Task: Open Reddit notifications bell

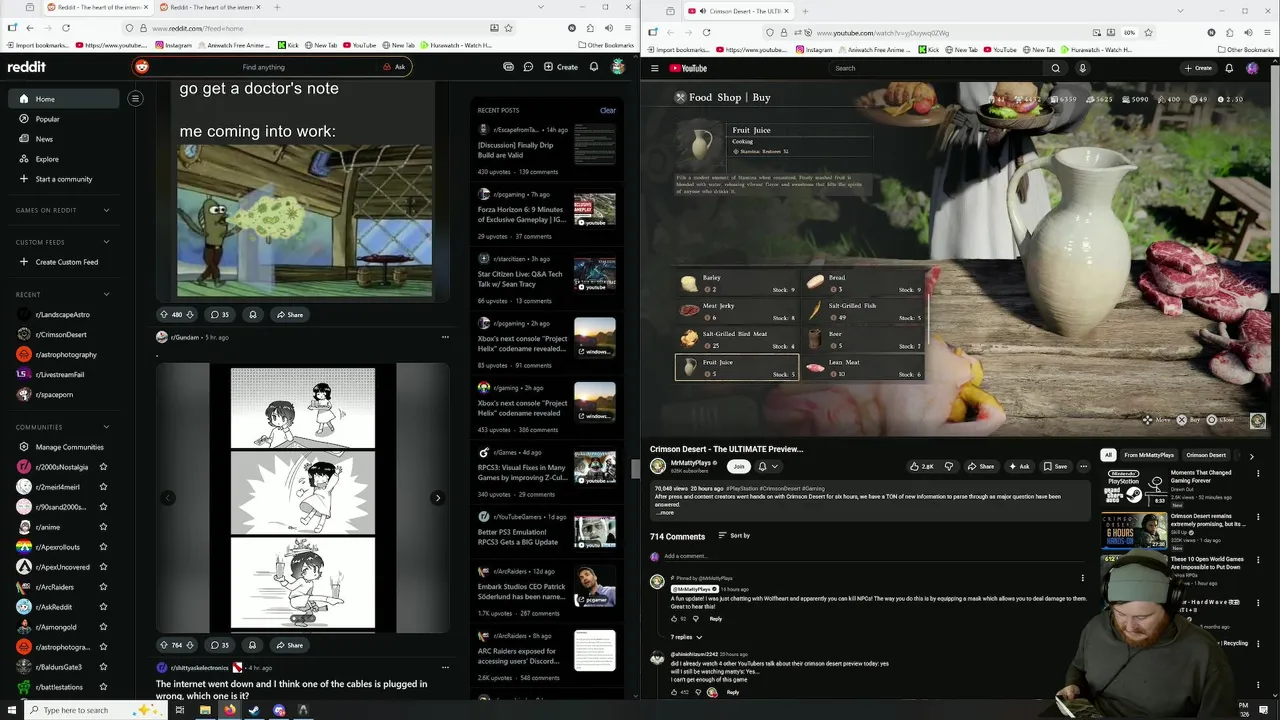Action: [594, 67]
